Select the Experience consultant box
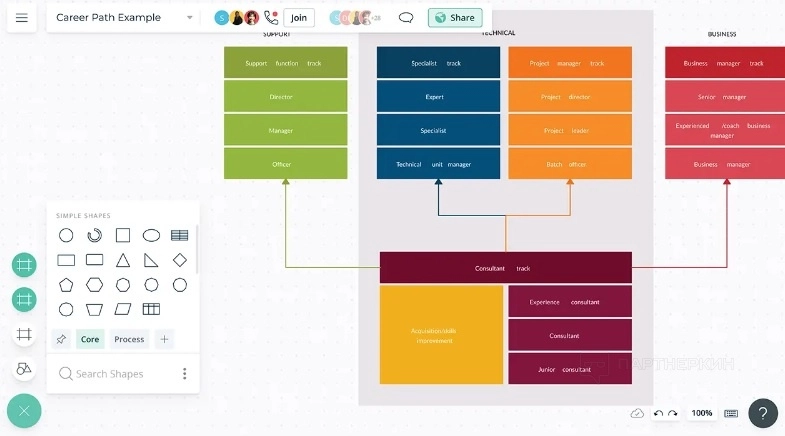 coord(570,301)
